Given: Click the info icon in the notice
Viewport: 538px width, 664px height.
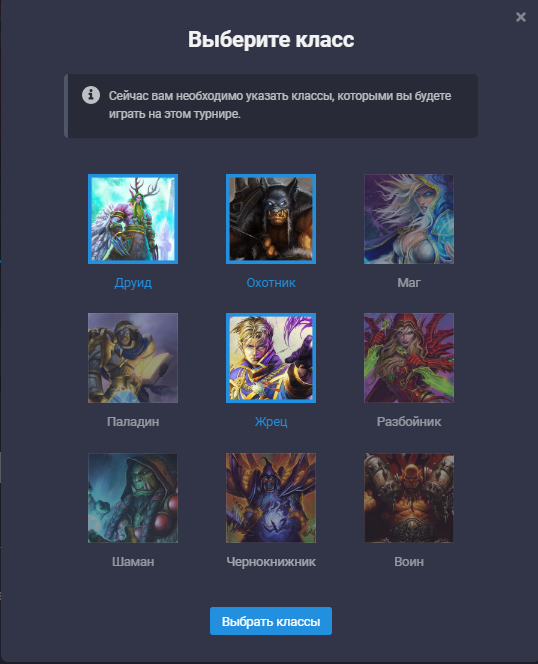Looking at the screenshot, I should pyautogui.click(x=91, y=95).
